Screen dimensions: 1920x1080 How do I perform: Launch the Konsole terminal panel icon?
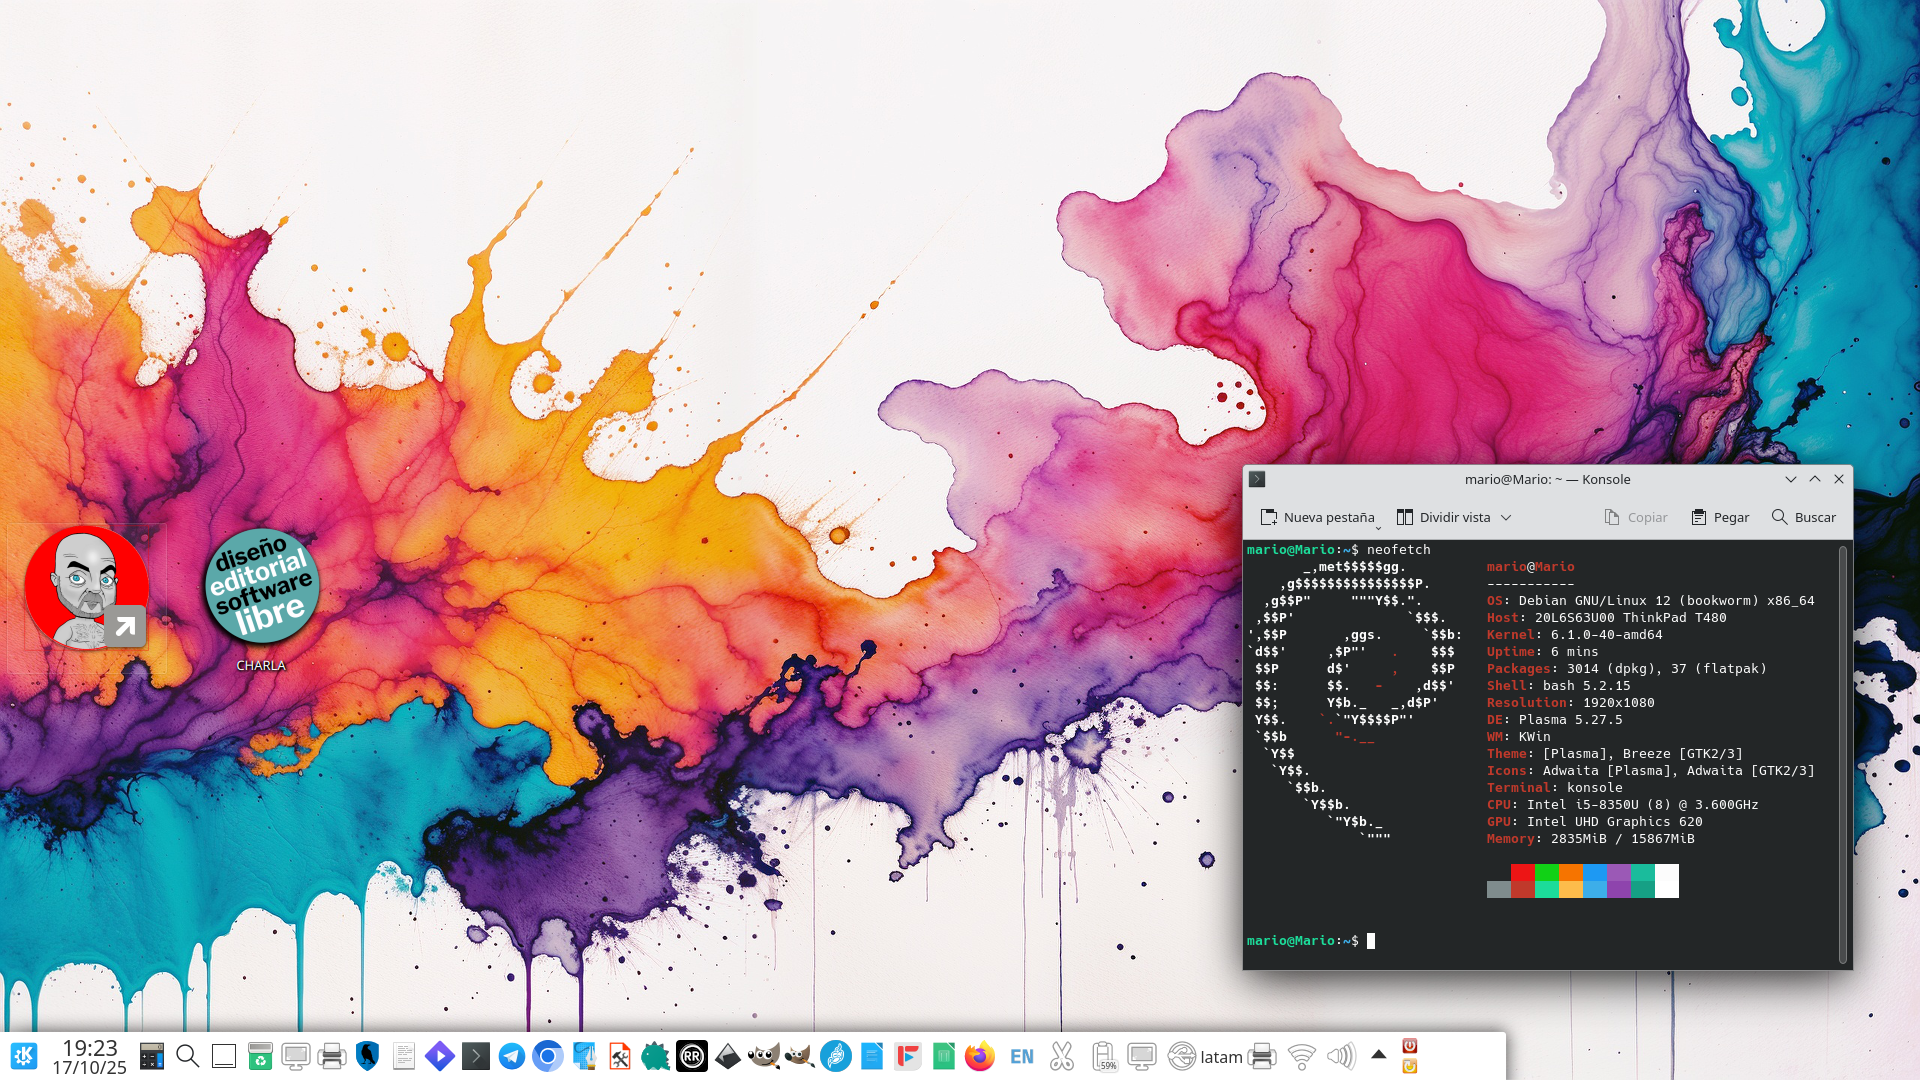pos(476,1056)
